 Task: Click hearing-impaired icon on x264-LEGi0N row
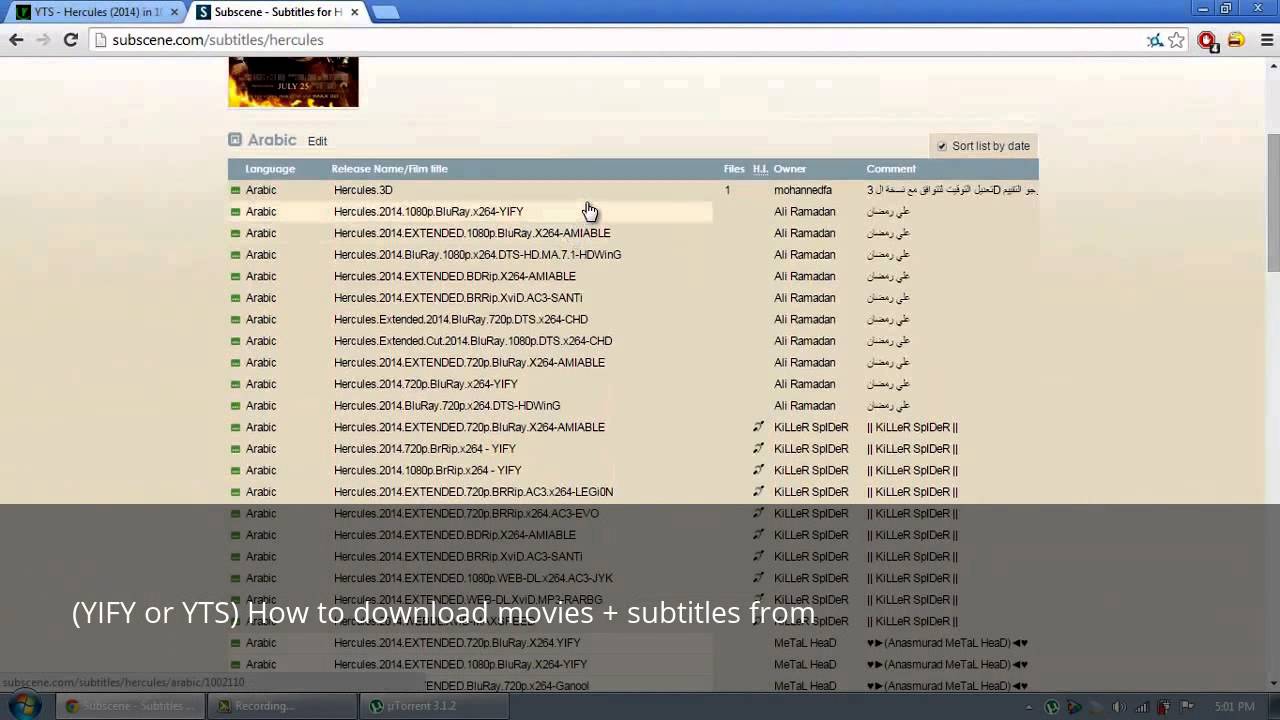(x=758, y=492)
